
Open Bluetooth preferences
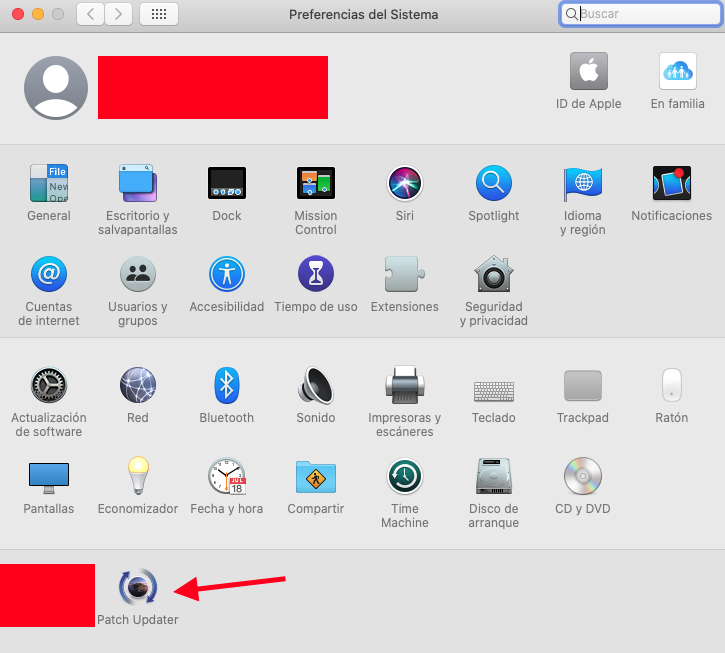[227, 385]
